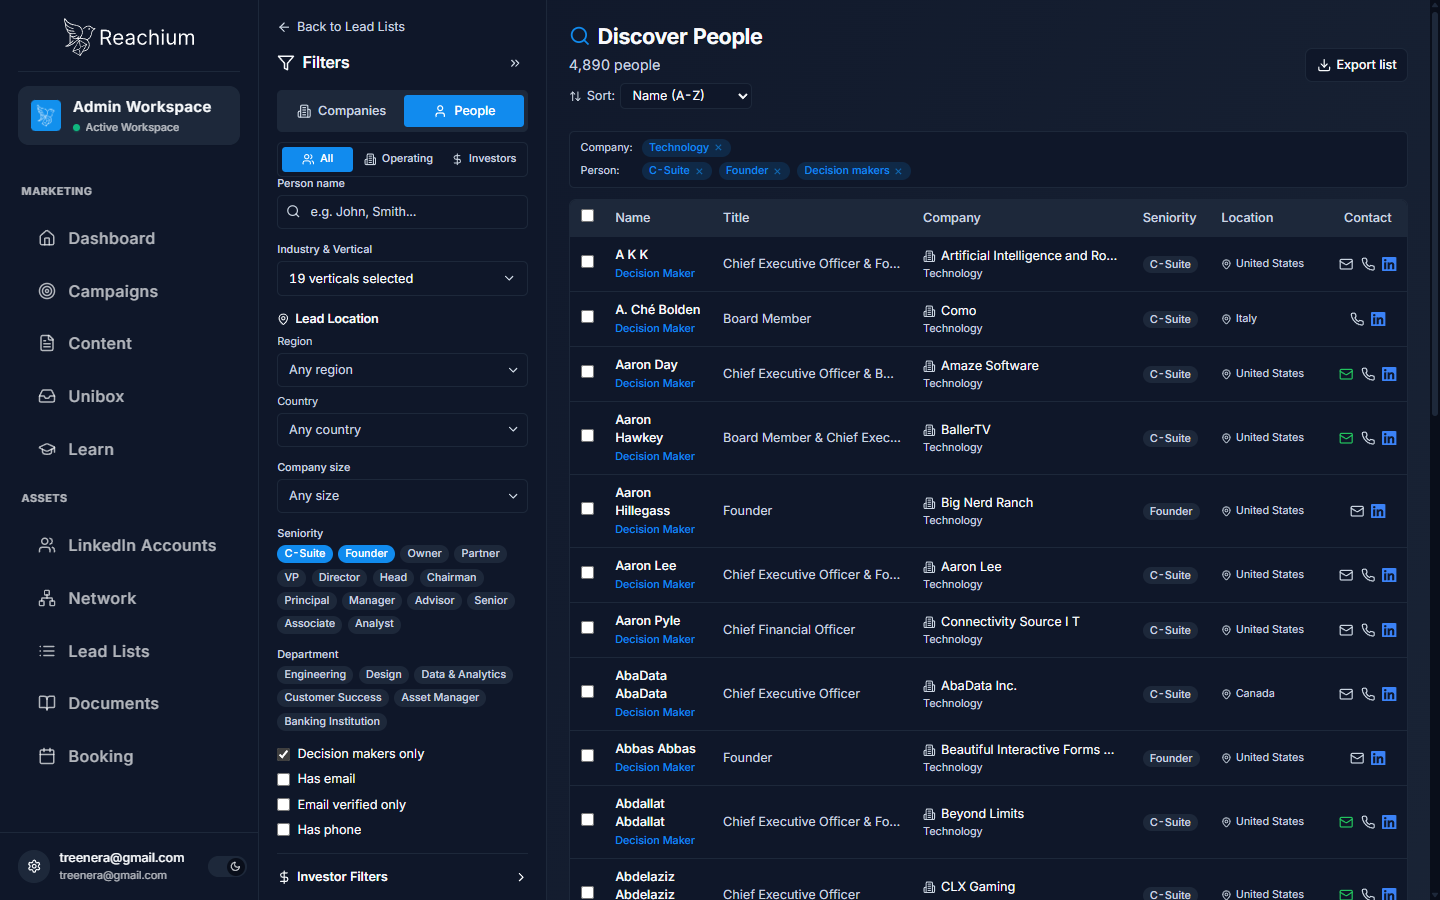Viewport: 1440px width, 900px height.
Task: Open the 19 verticals selected dropdown
Action: (x=402, y=278)
